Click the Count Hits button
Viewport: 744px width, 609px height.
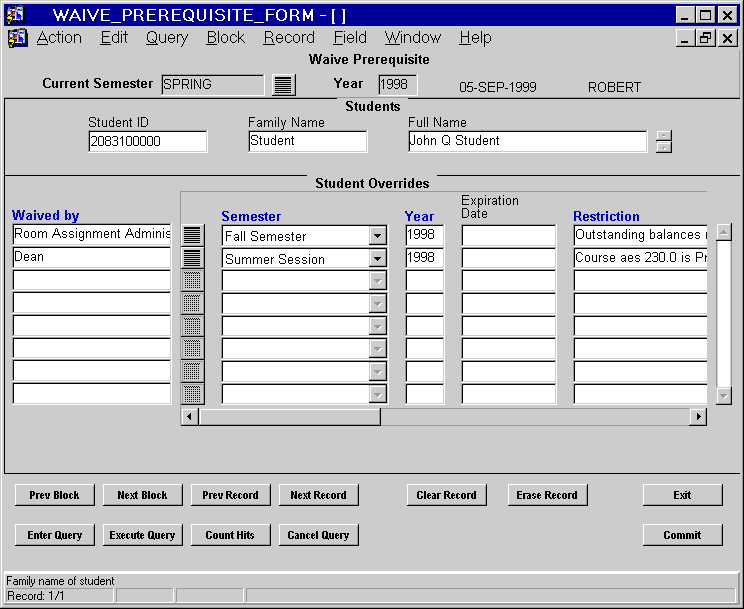(231, 535)
